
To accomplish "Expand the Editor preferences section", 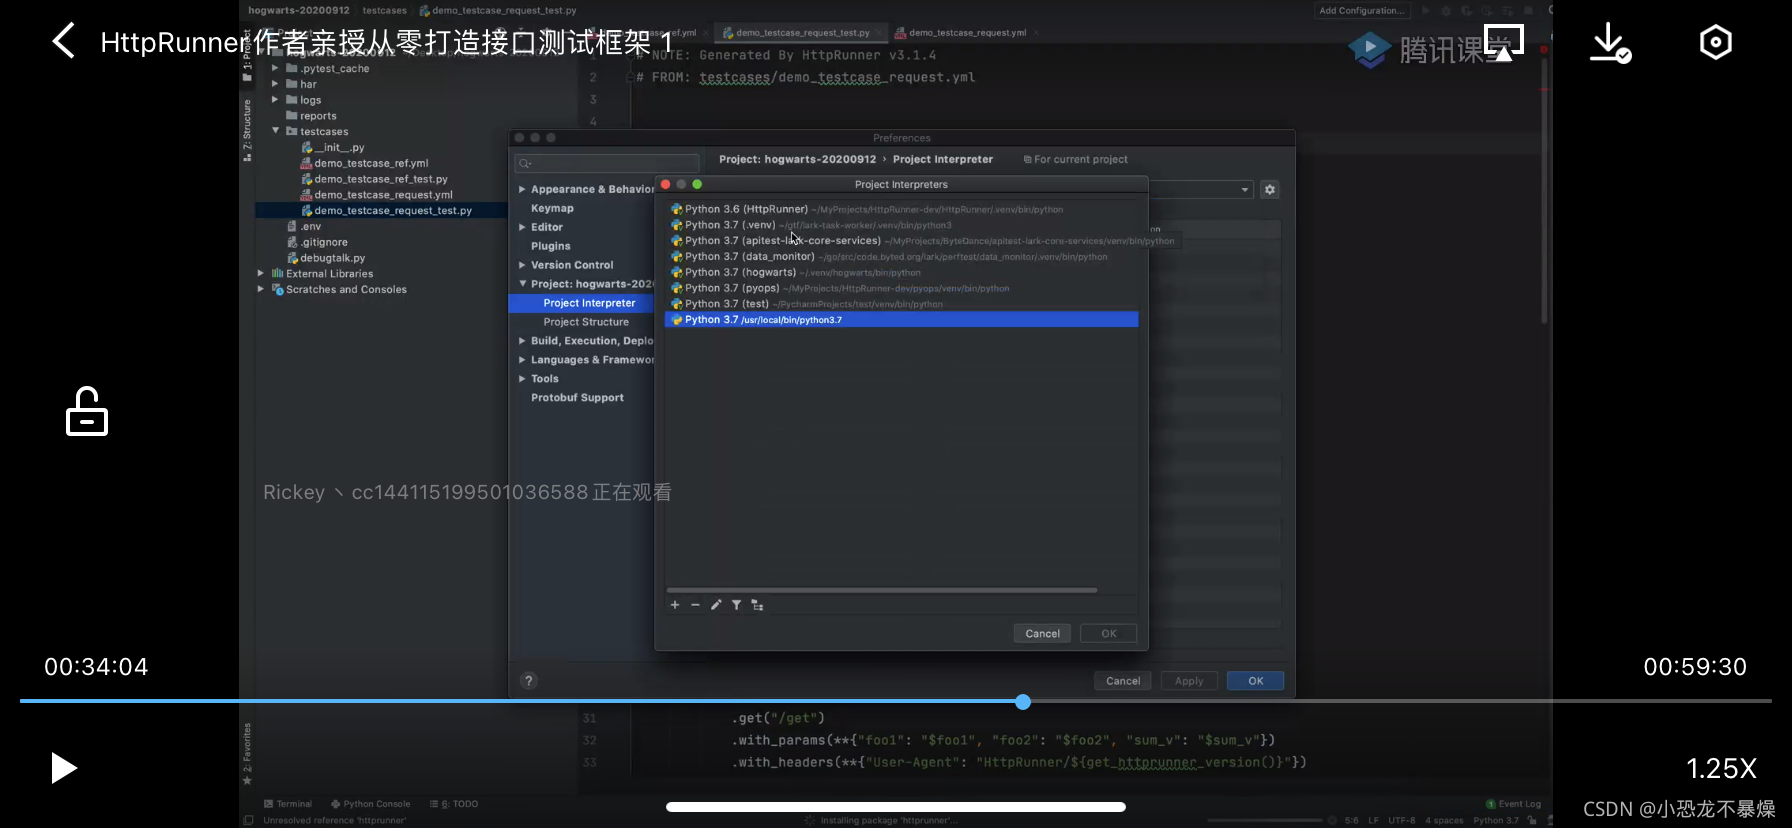I will point(522,227).
